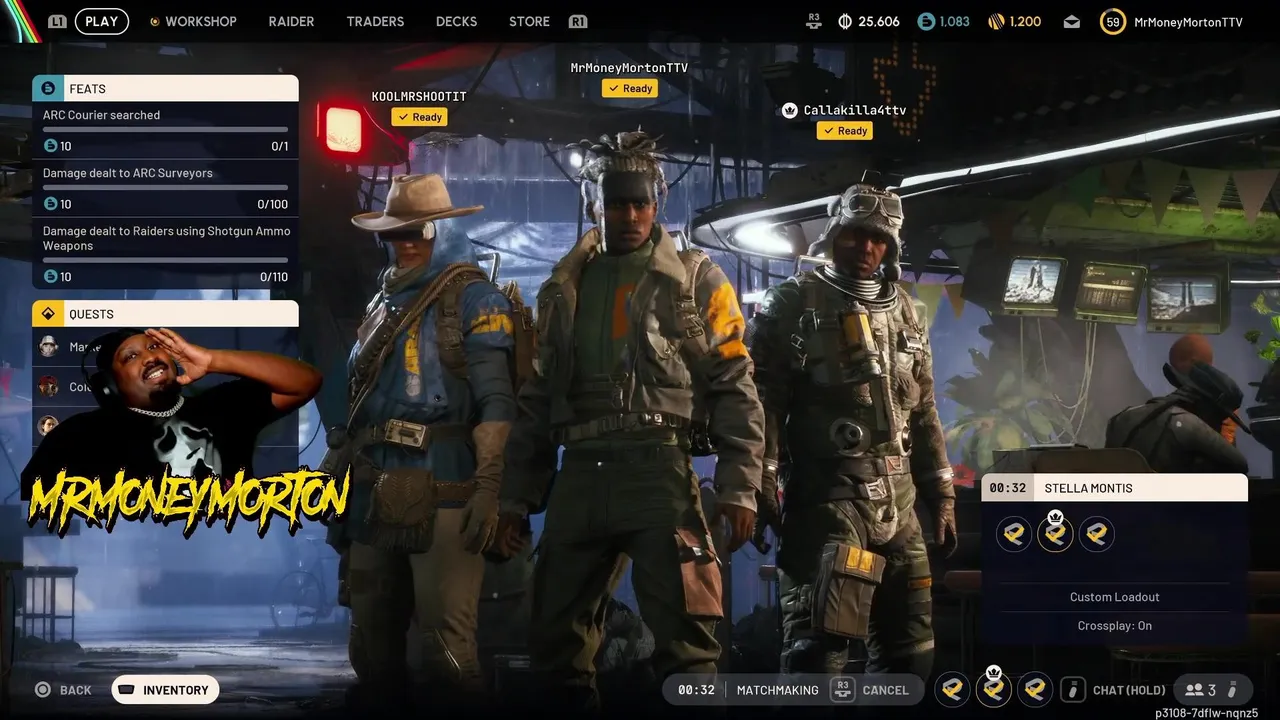Screen dimensions: 1280x720
Task: Open the INVENTORY button
Action: (165, 689)
